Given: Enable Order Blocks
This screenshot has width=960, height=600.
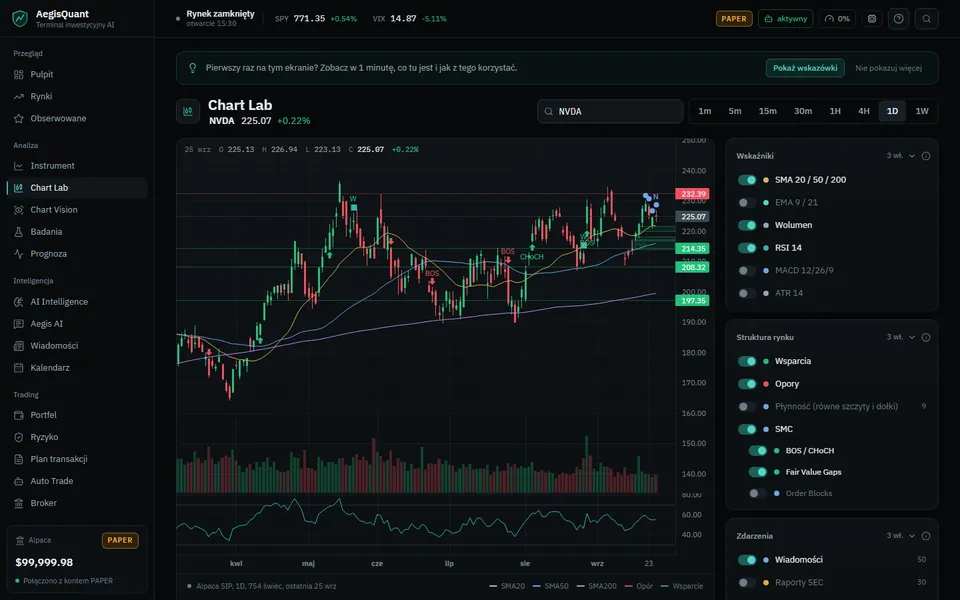Looking at the screenshot, I should click(x=758, y=493).
